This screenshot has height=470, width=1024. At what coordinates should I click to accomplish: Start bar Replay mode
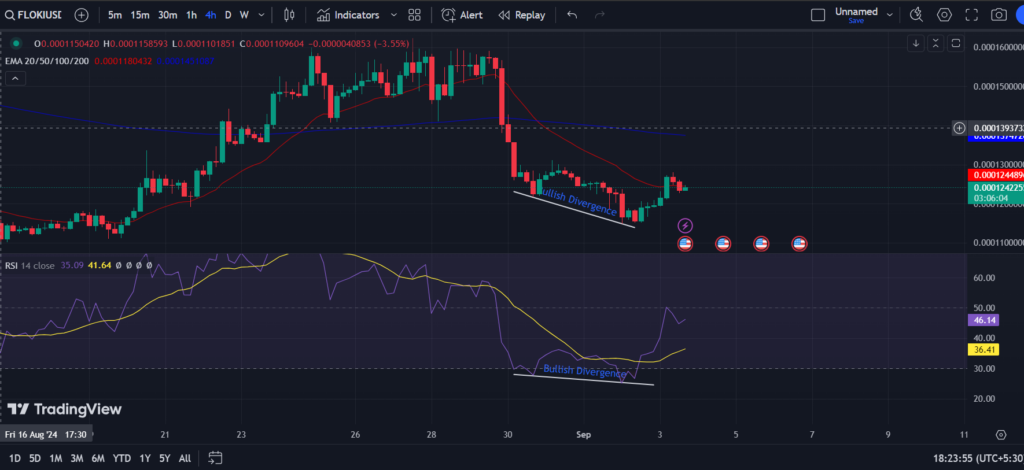521,14
